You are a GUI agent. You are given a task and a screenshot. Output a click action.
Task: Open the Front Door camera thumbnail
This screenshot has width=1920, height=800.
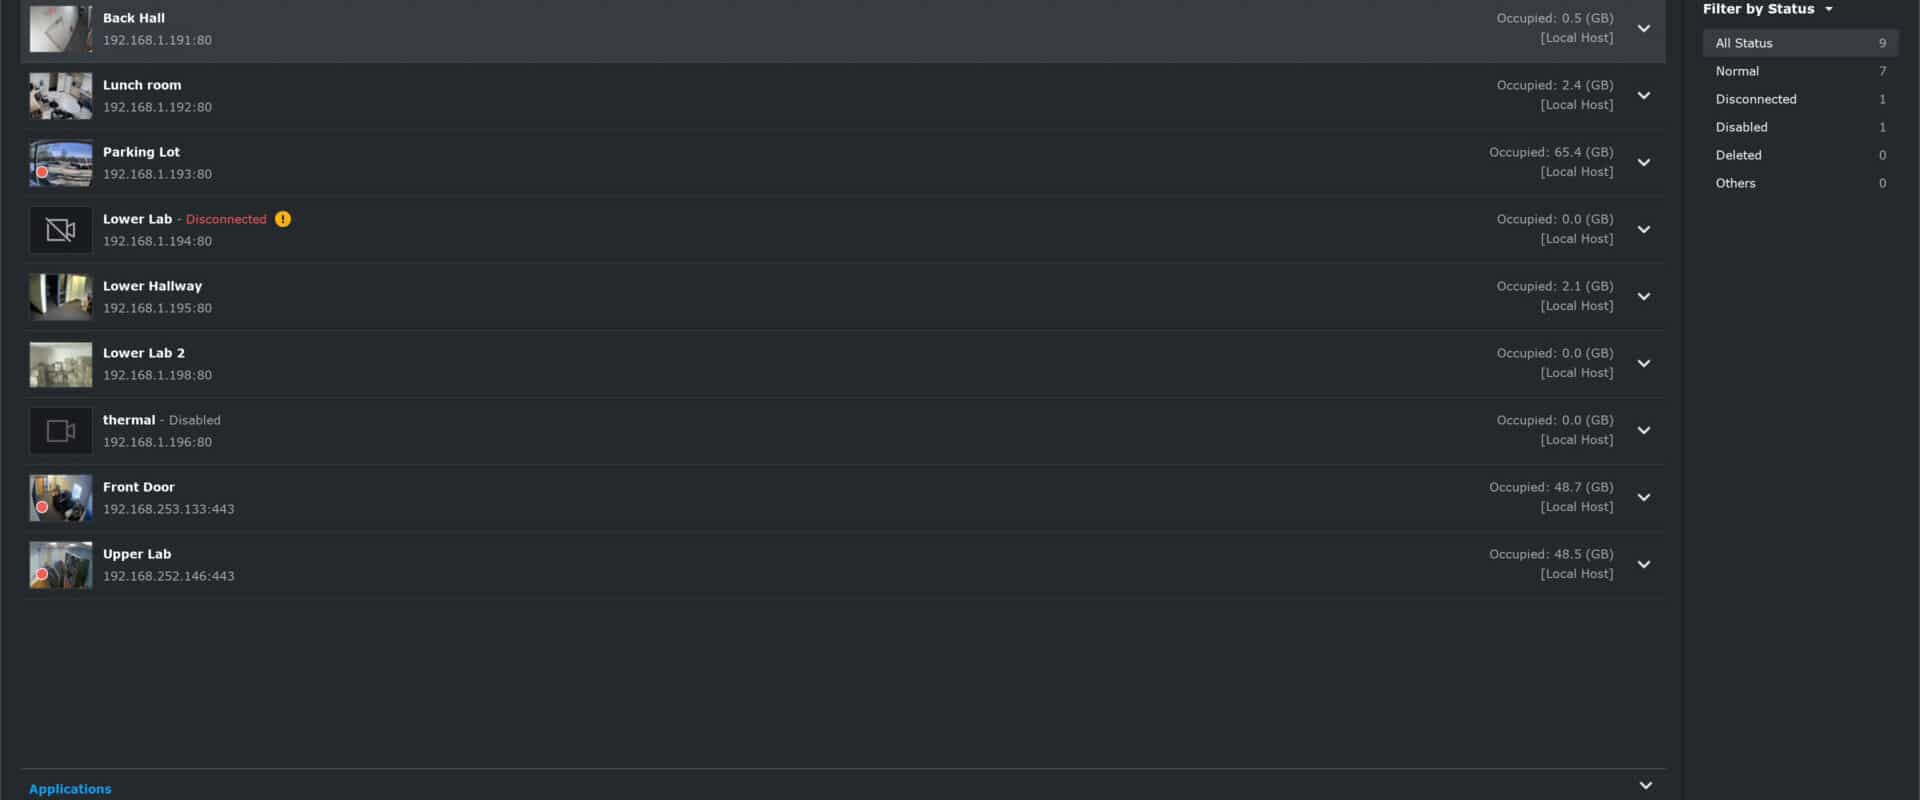click(60, 498)
